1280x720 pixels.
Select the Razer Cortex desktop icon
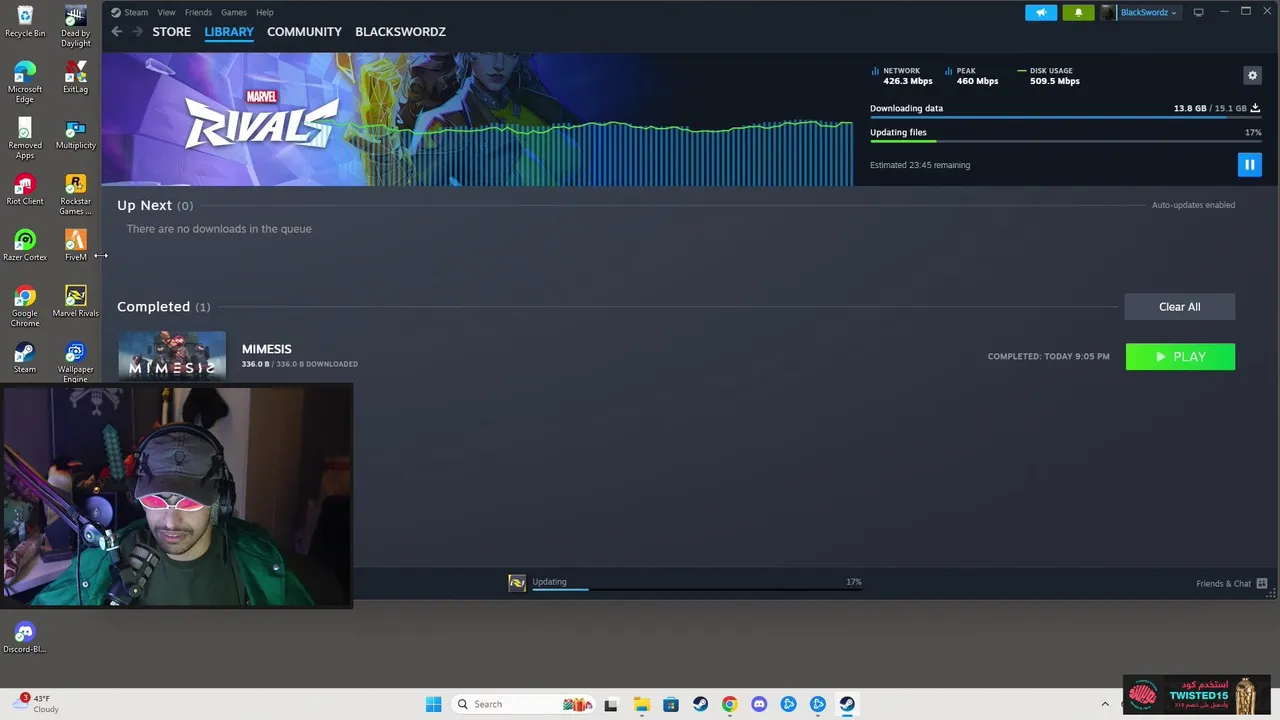tap(25, 246)
